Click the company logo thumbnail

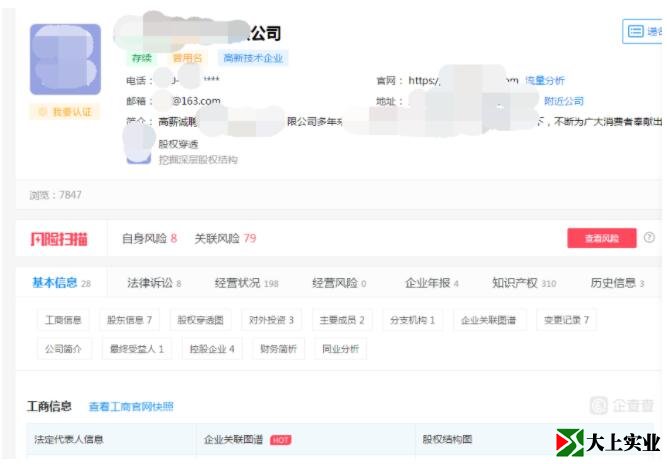pos(66,60)
